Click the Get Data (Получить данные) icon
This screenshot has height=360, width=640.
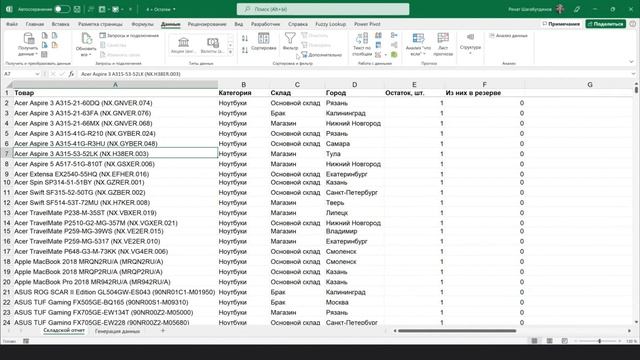[28, 39]
